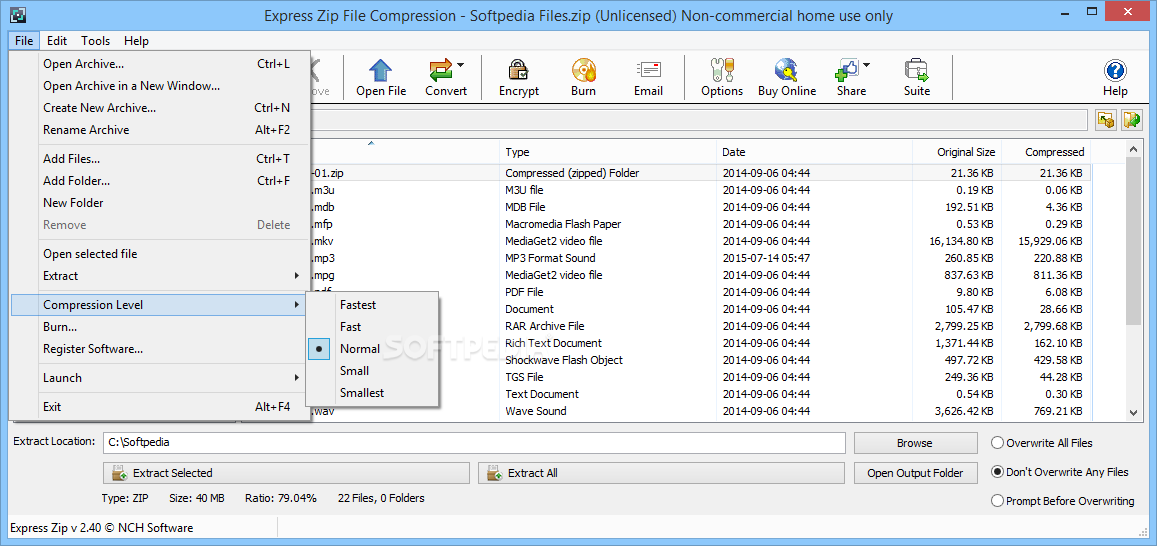Expand the Compression Level submenu

coord(159,305)
